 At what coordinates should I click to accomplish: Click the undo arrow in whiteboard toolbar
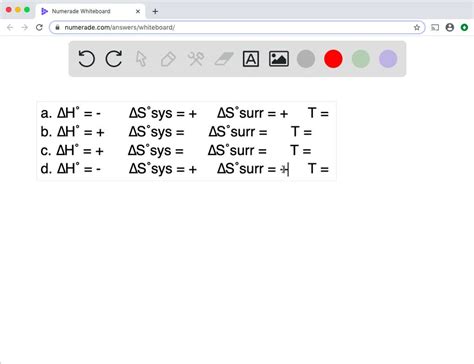(x=86, y=59)
